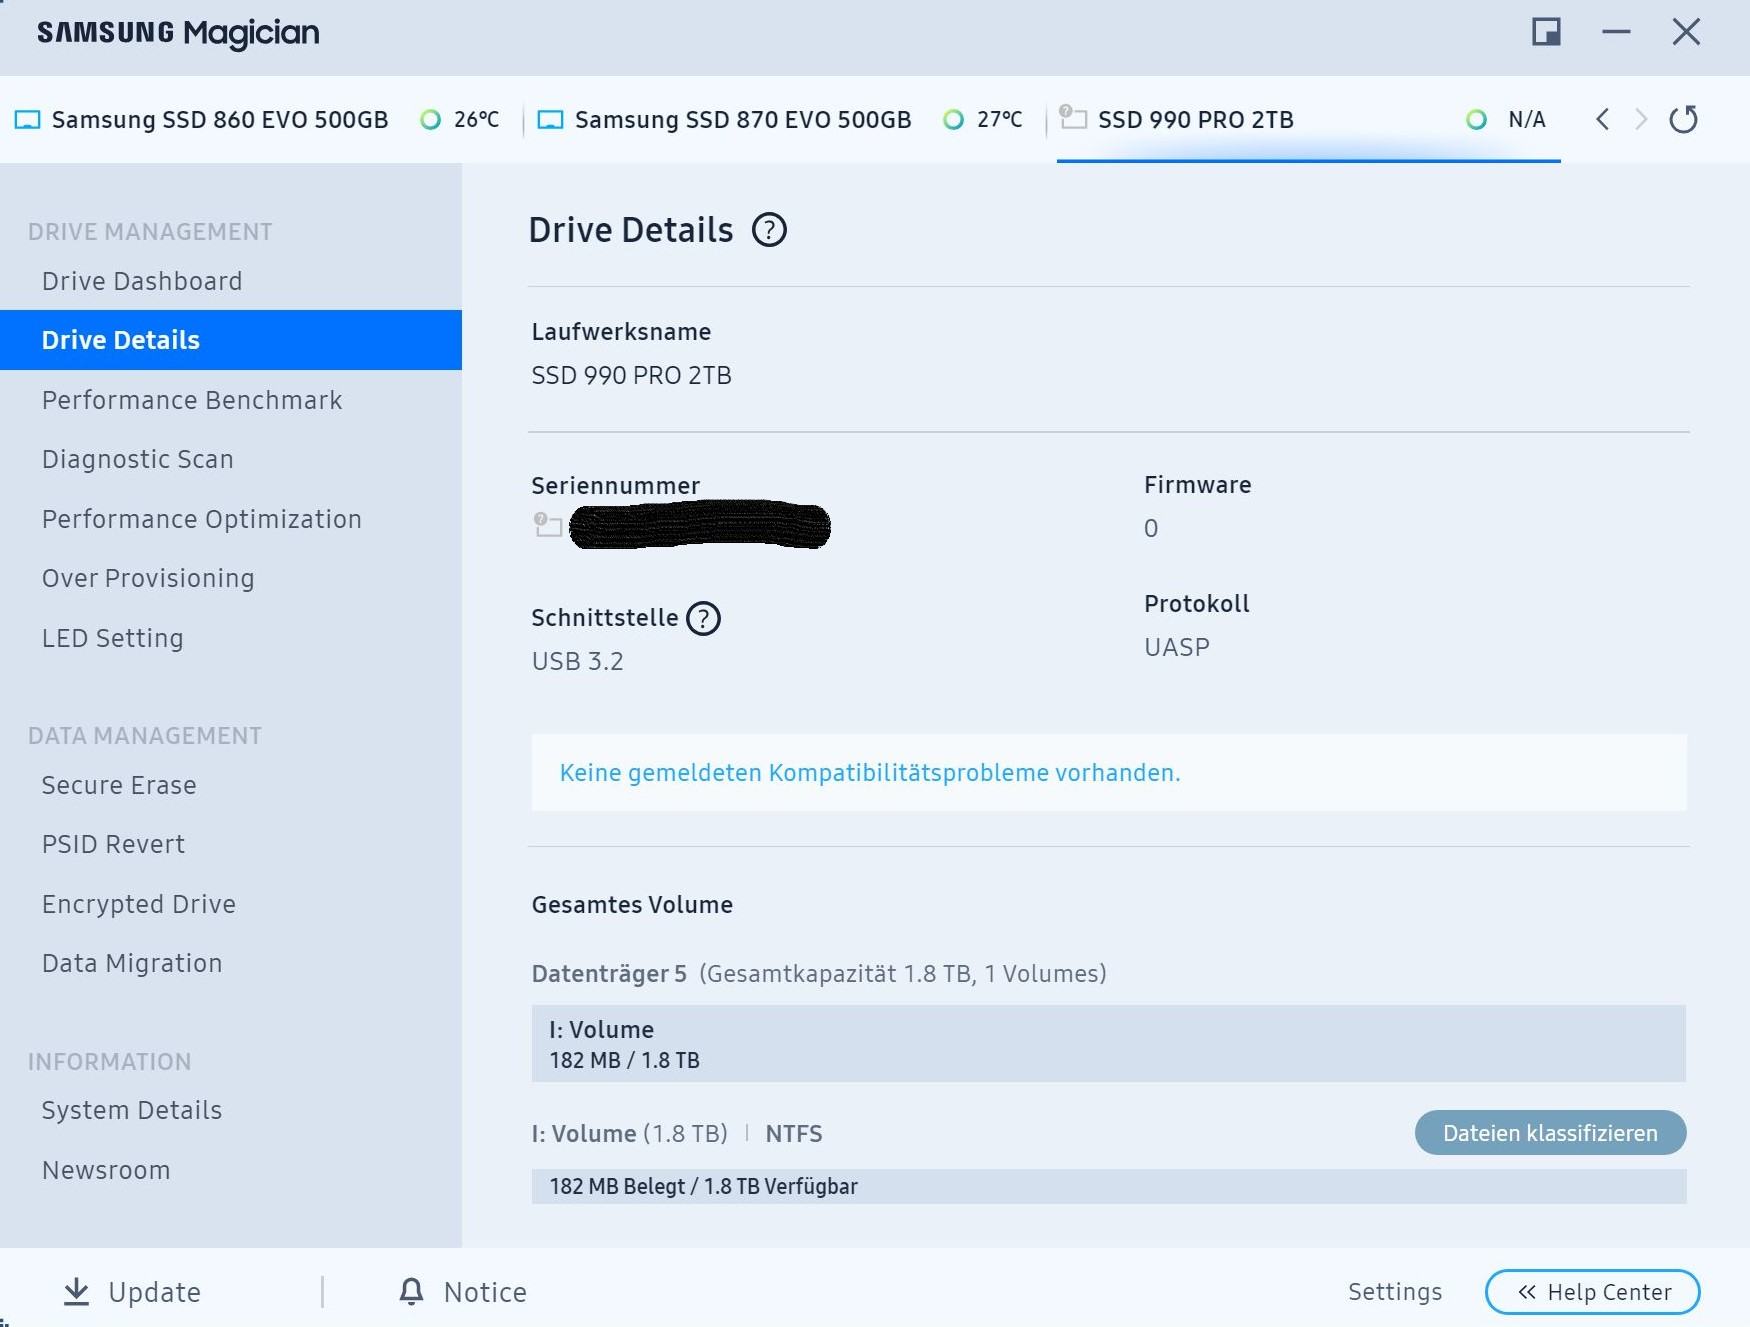
Task: Click the Samsung Magician logo
Action: click(179, 33)
